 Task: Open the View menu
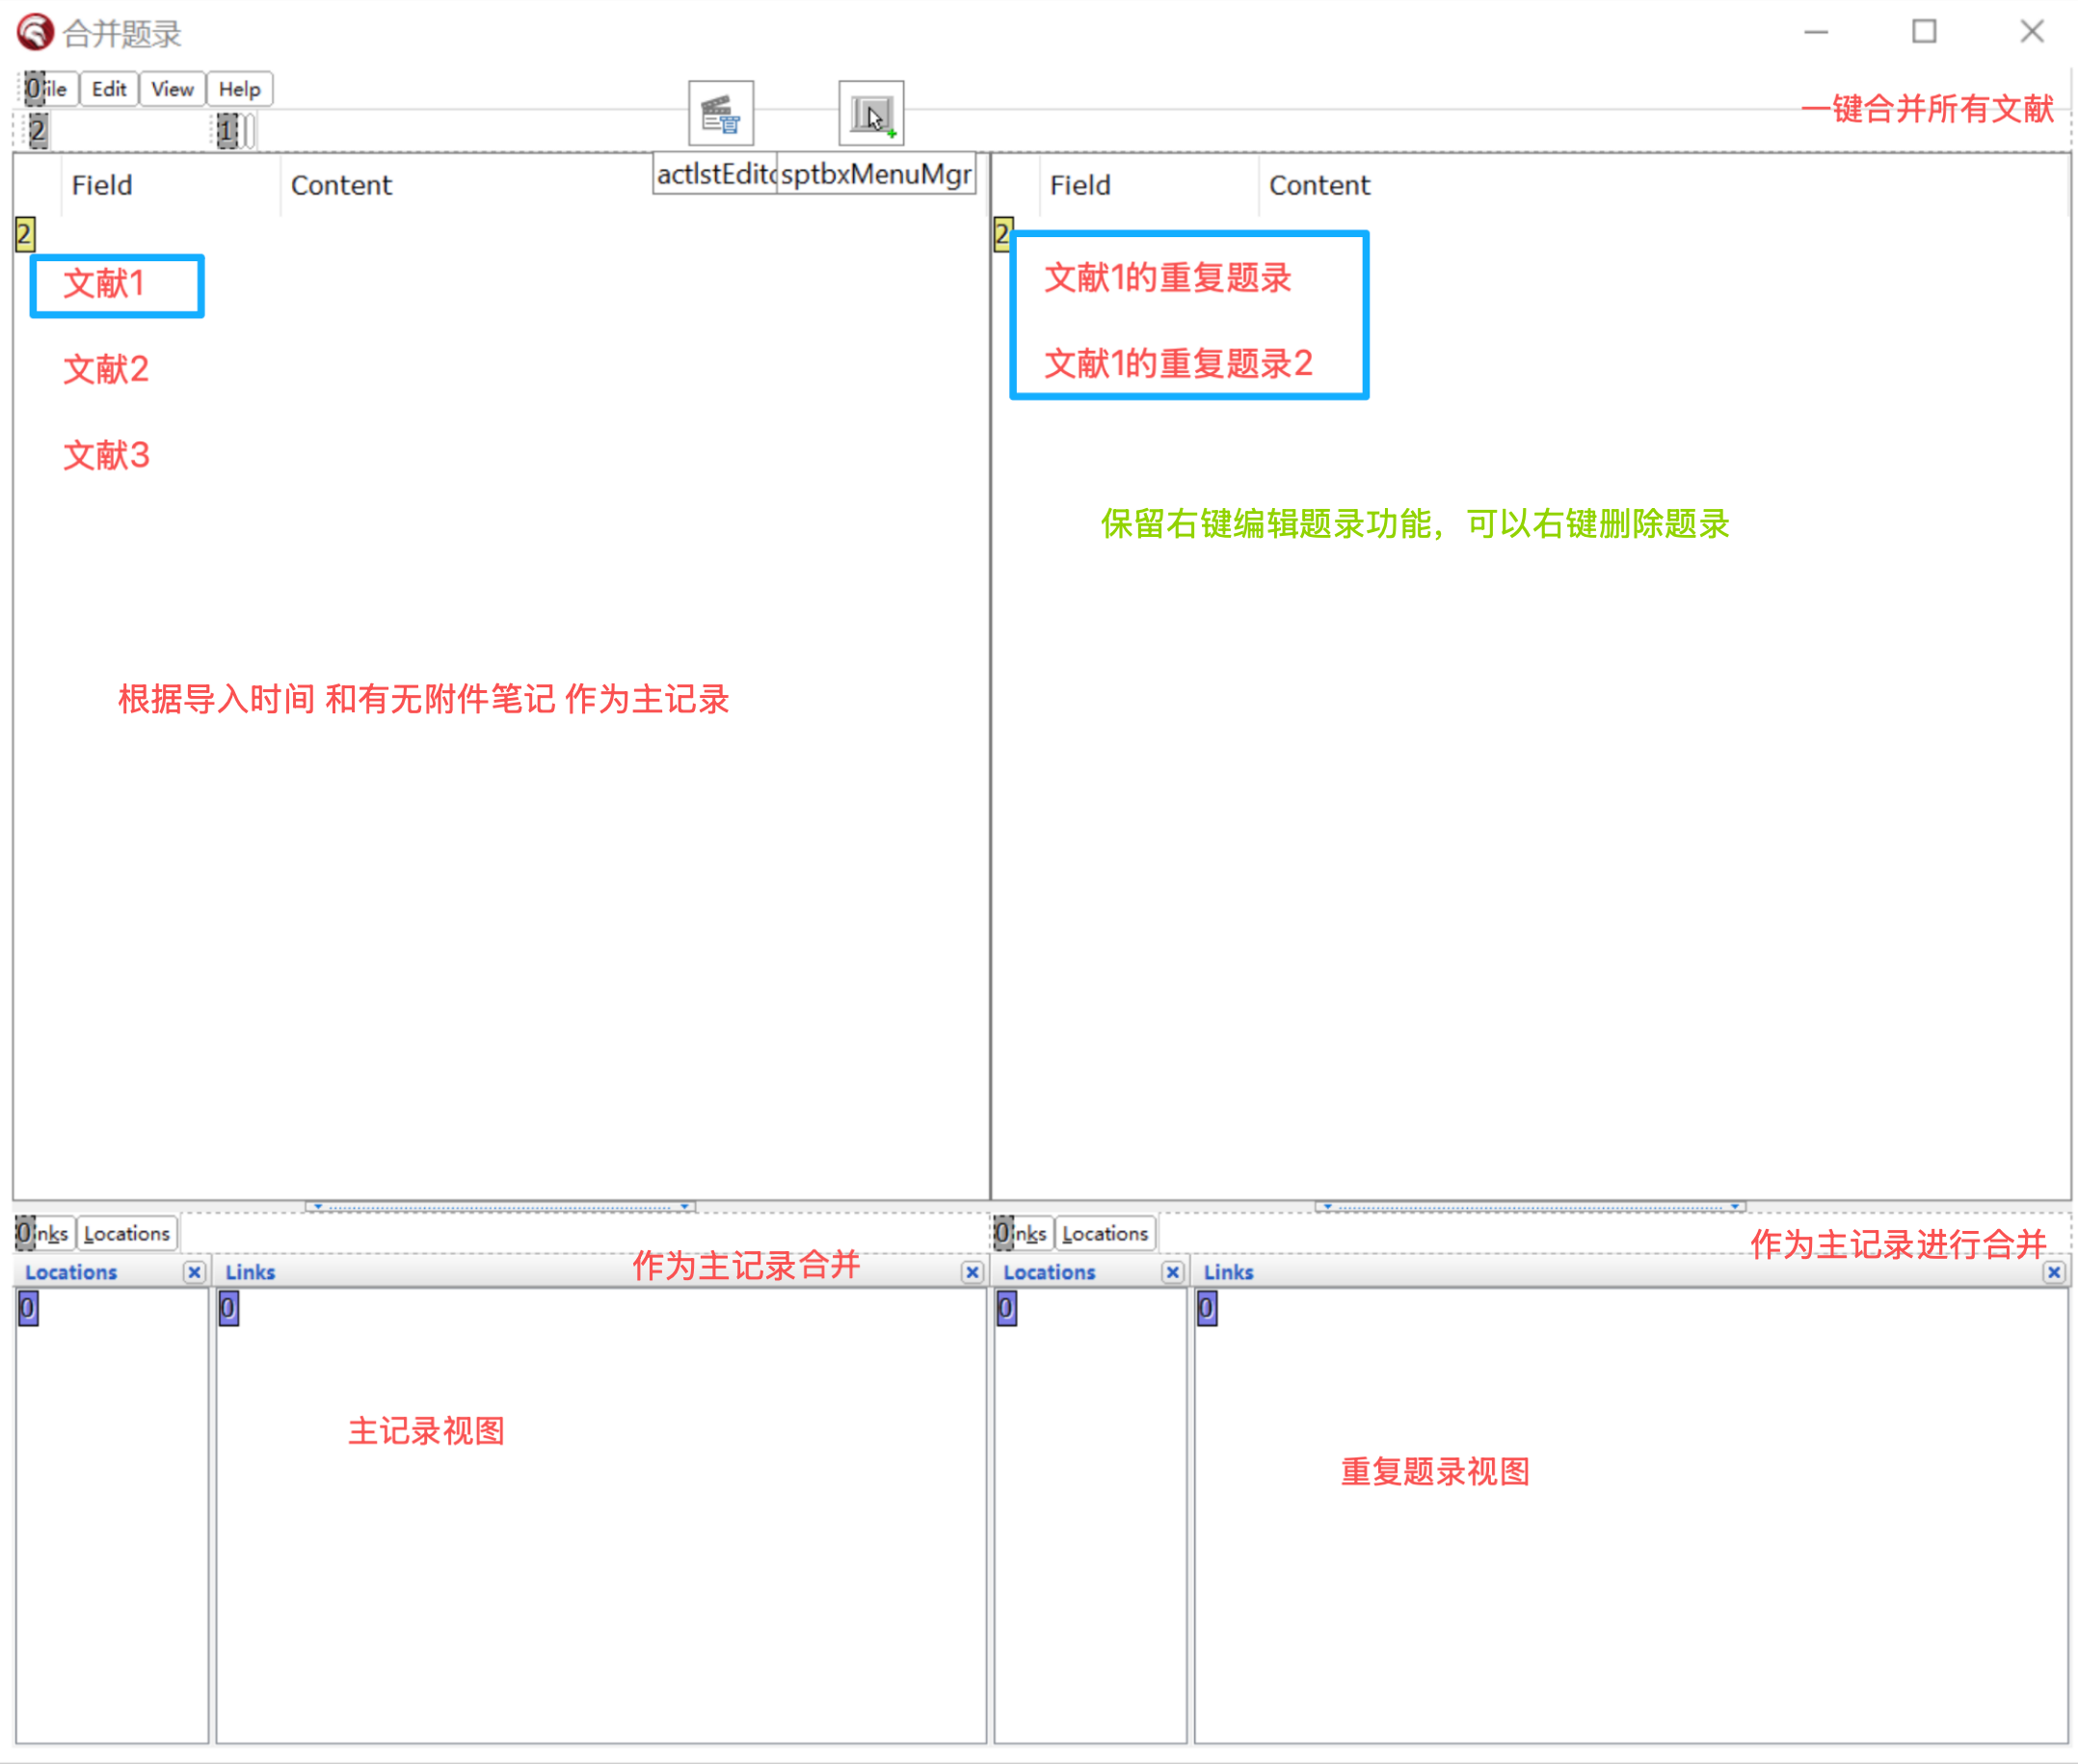point(171,88)
